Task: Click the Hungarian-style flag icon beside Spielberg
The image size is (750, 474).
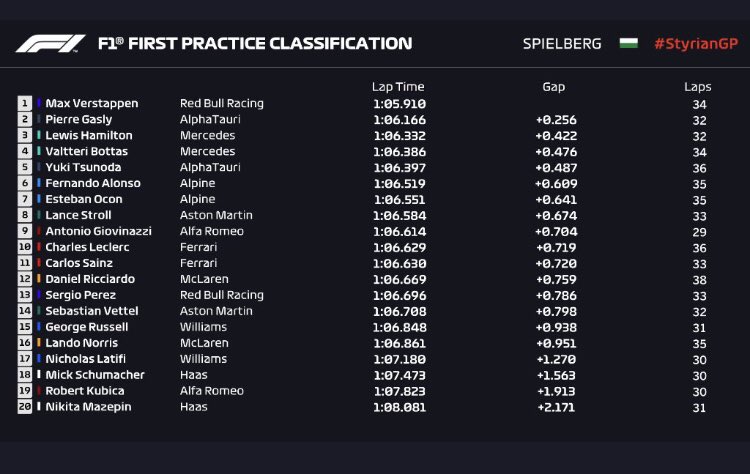Action: [x=628, y=44]
